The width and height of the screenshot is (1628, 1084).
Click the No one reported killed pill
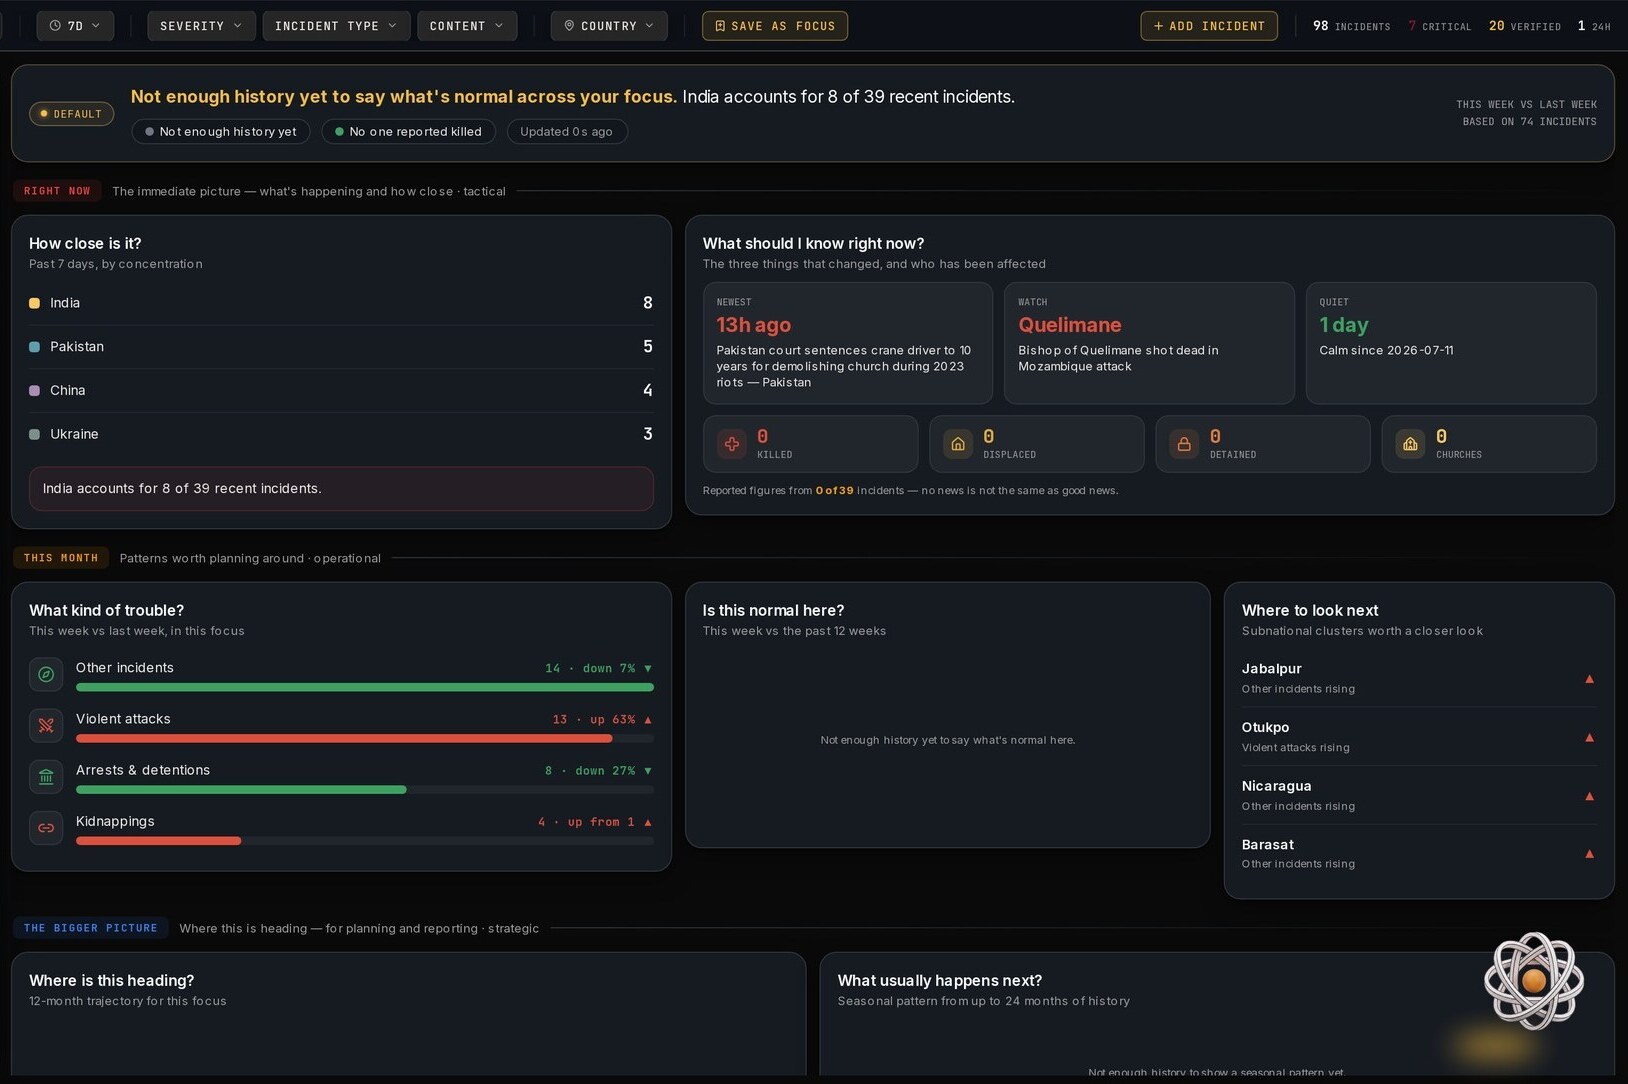[x=408, y=132]
